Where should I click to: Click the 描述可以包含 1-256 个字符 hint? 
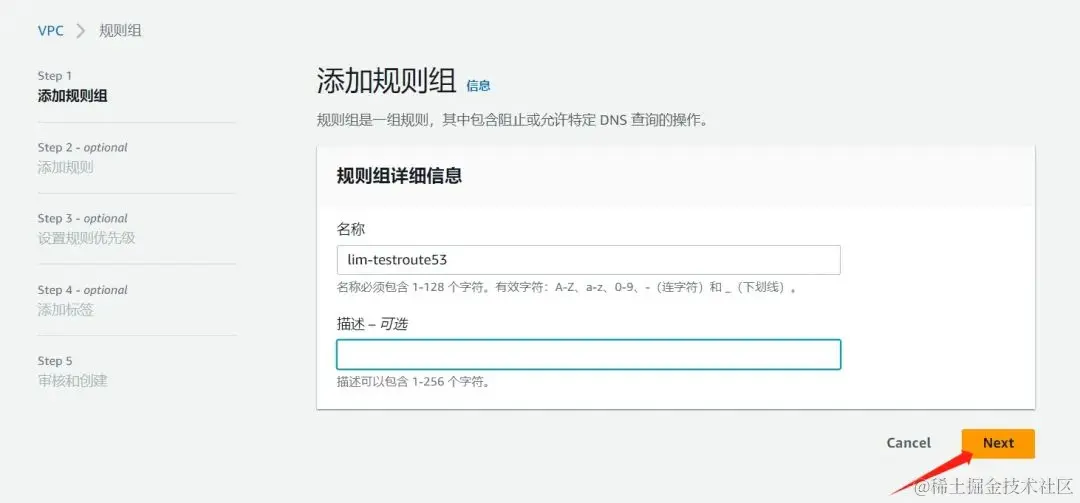(413, 382)
